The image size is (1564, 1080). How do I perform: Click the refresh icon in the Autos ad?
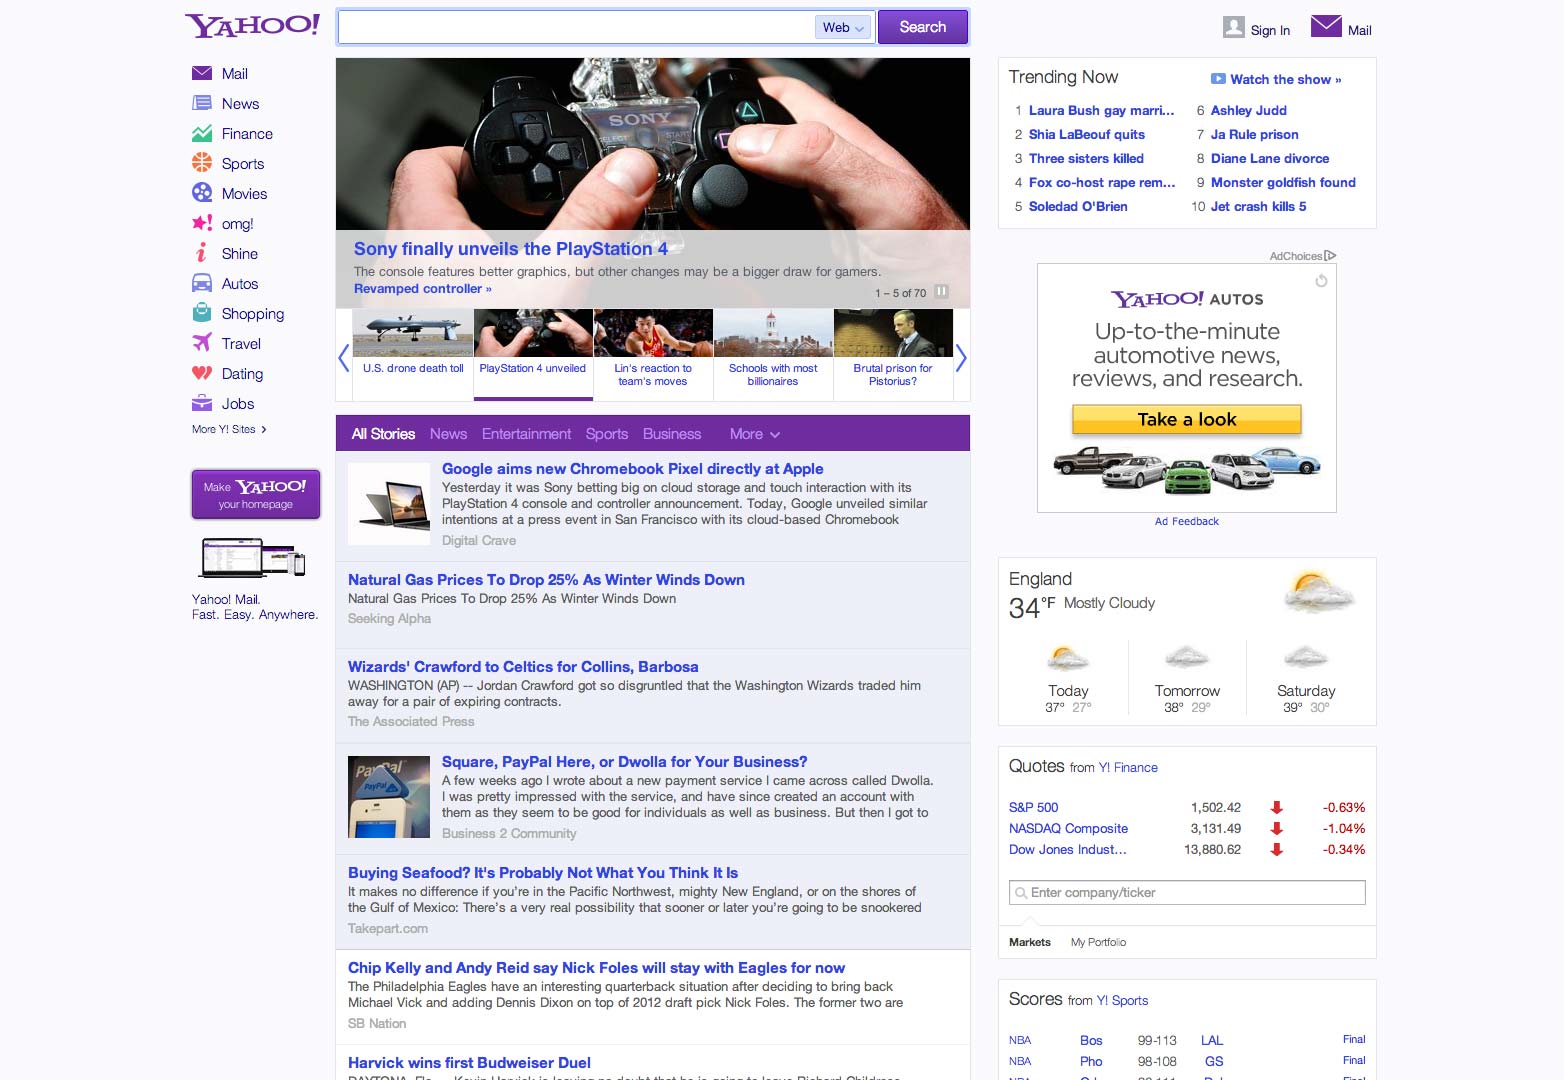[1321, 281]
